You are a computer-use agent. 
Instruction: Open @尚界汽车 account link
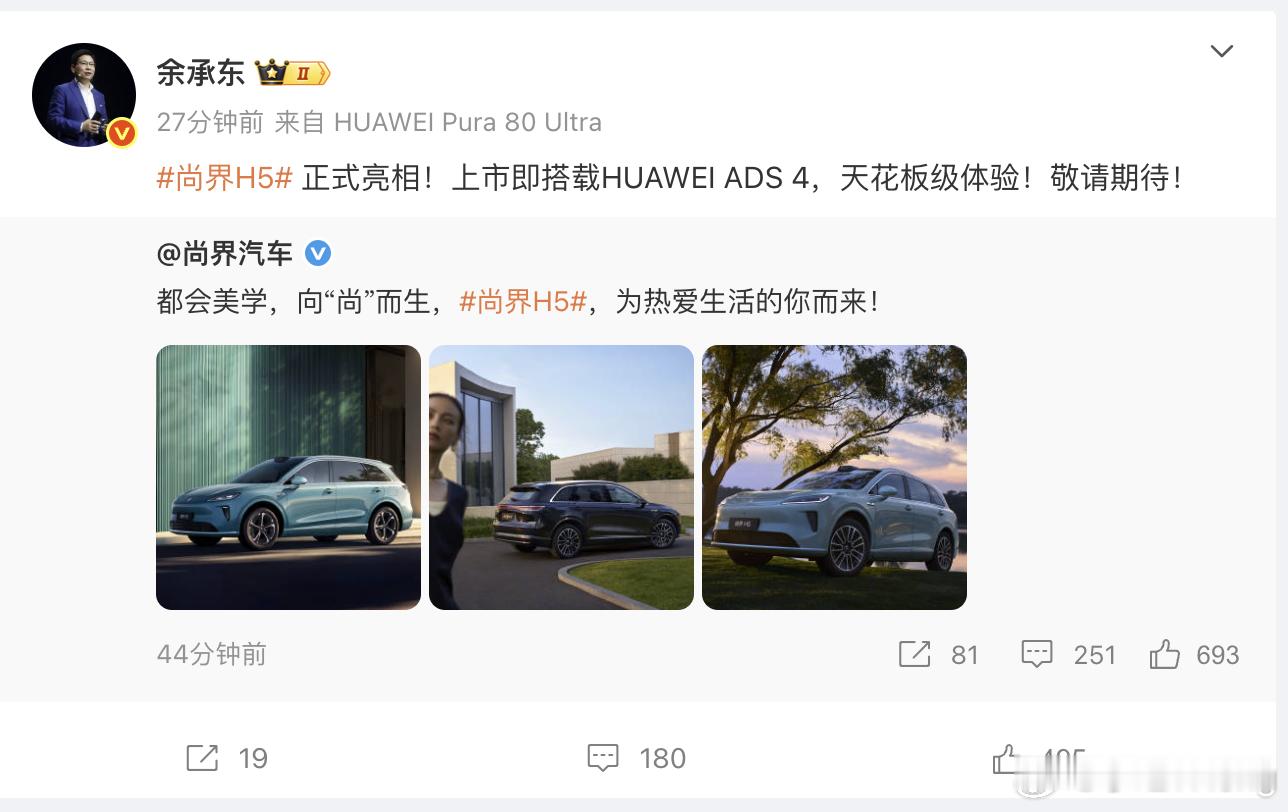click(x=224, y=253)
